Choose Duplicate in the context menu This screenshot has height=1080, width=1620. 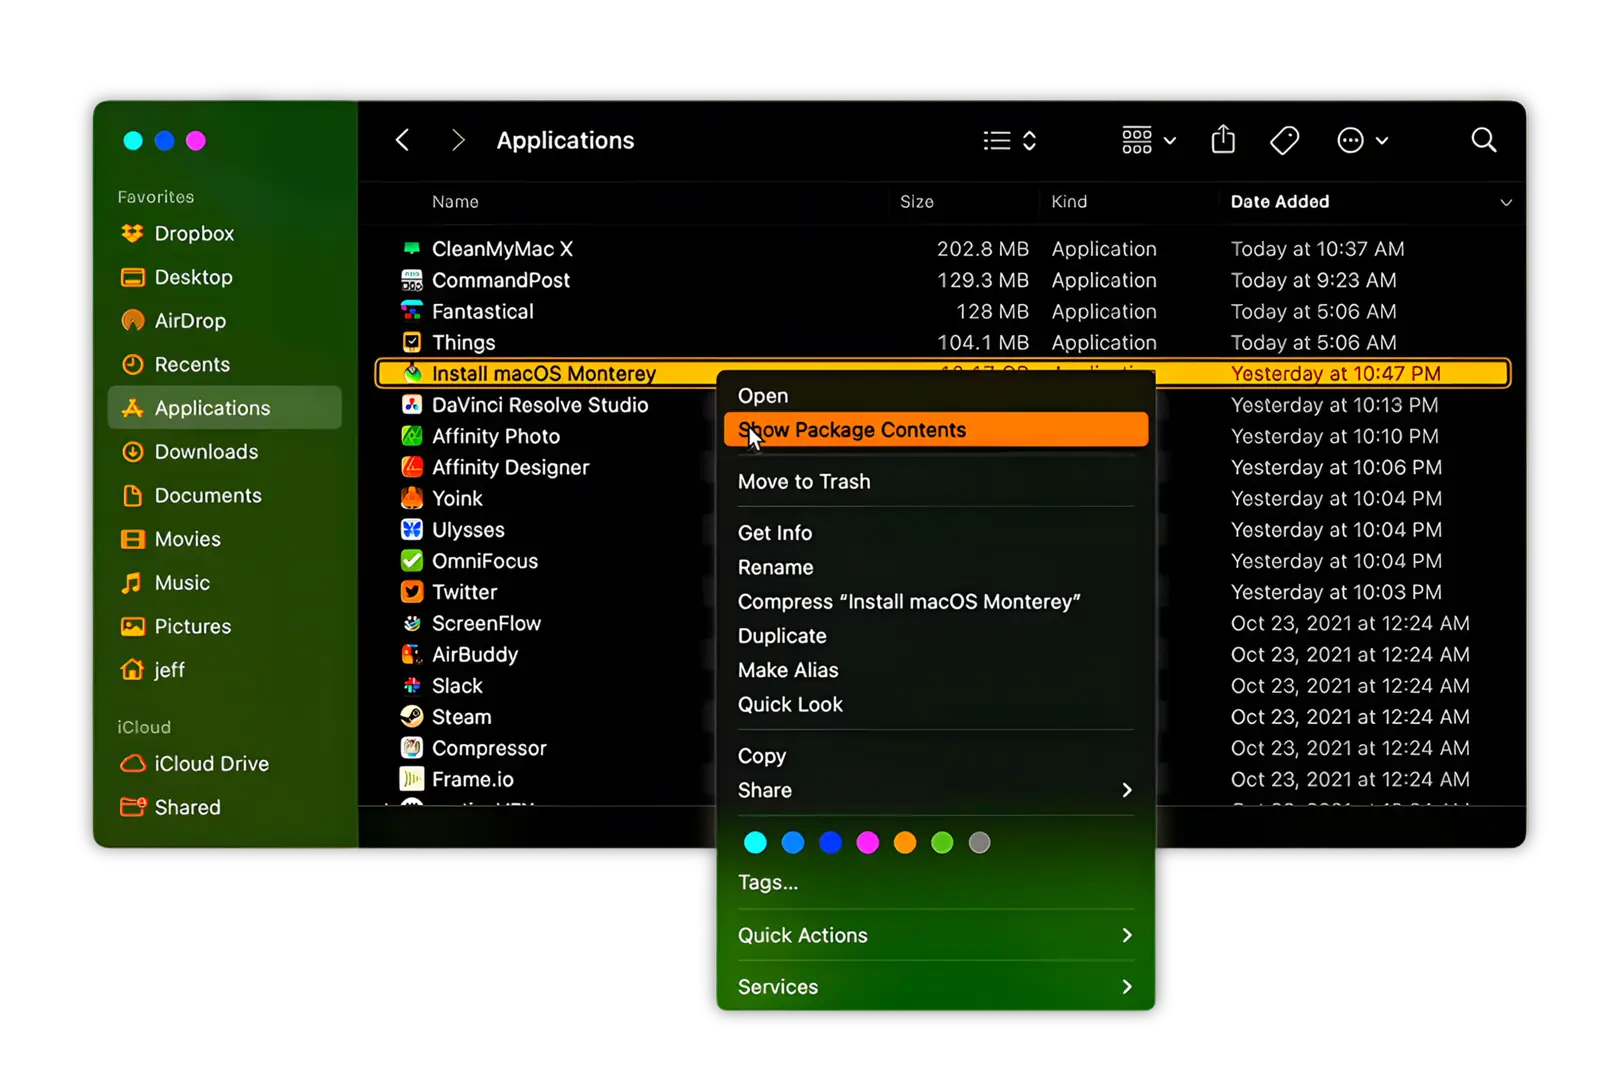(x=935, y=636)
